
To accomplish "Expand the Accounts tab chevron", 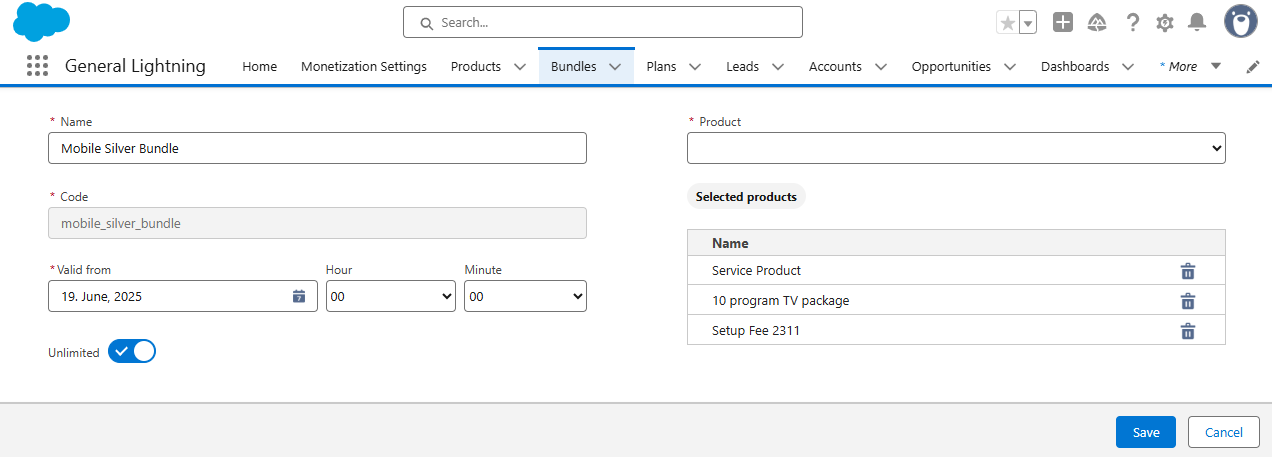I will [x=881, y=67].
